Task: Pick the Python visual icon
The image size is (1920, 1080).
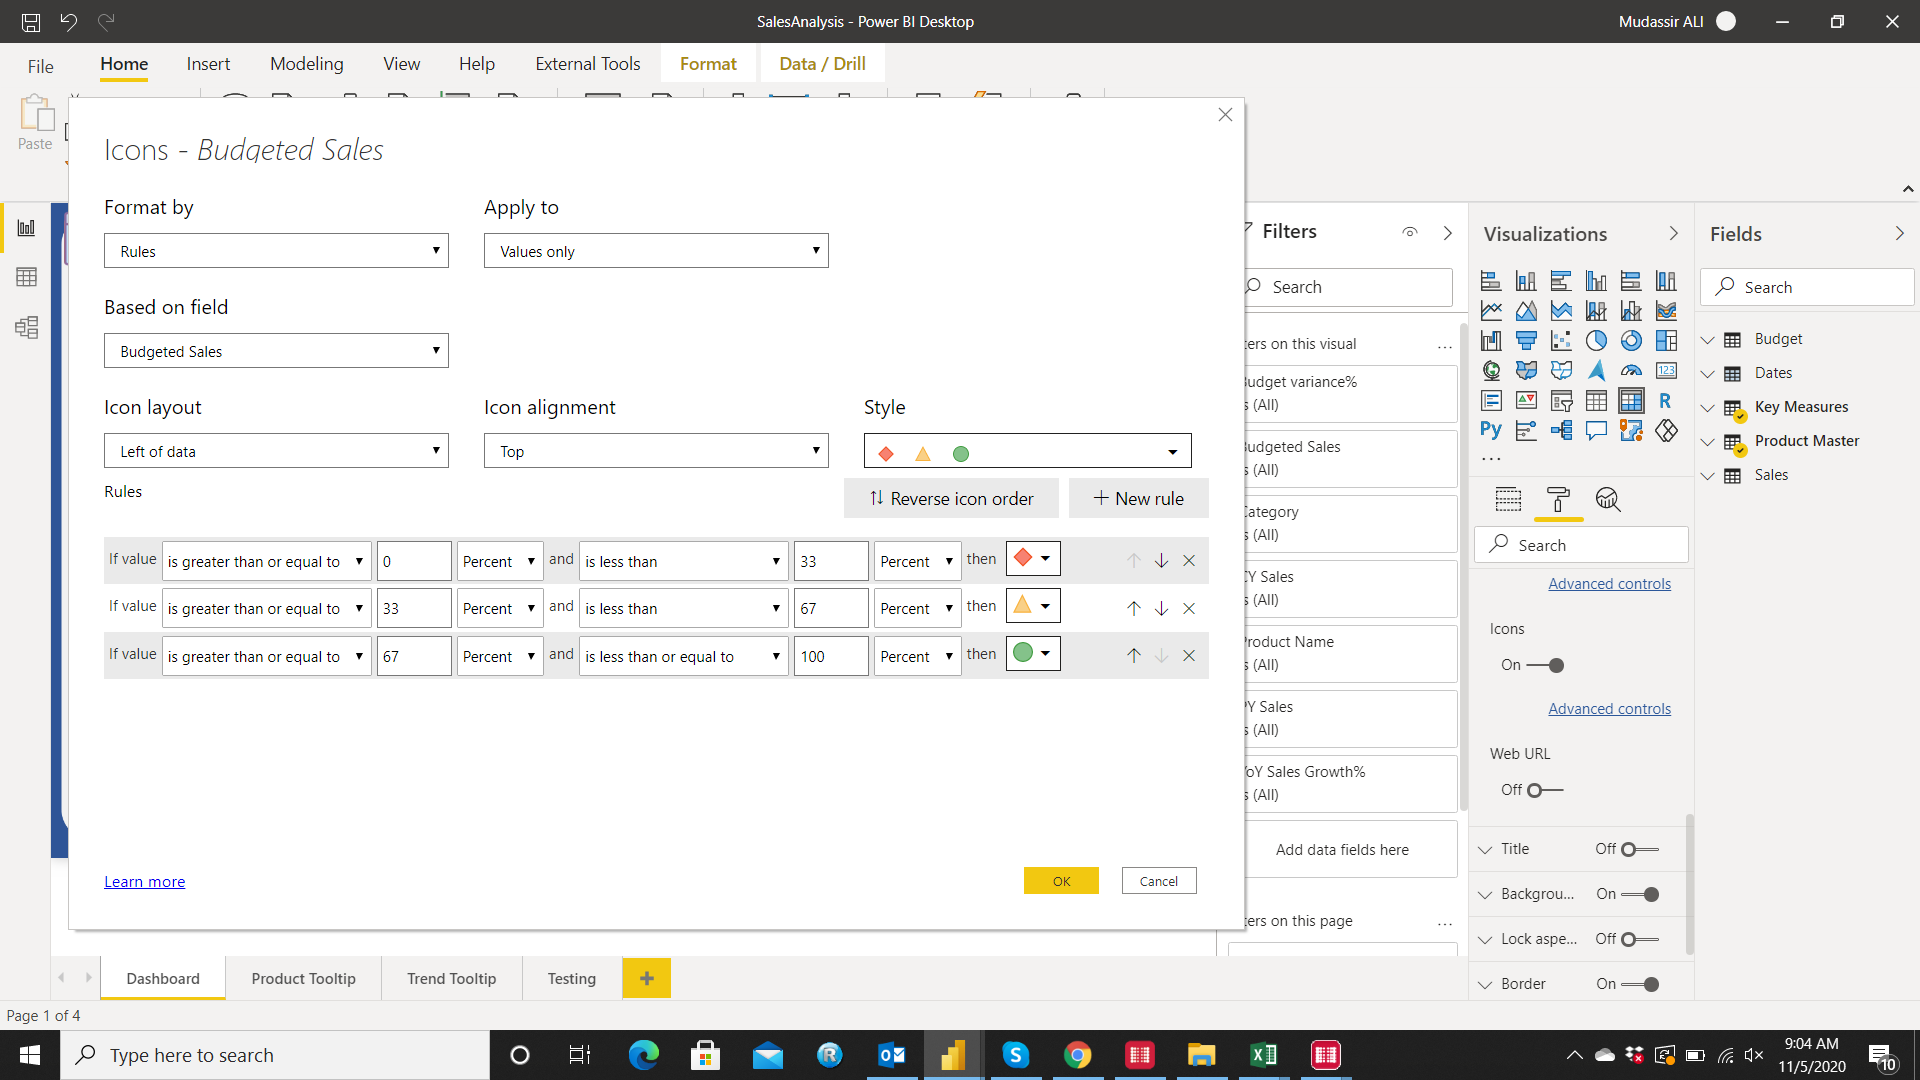Action: 1491,430
